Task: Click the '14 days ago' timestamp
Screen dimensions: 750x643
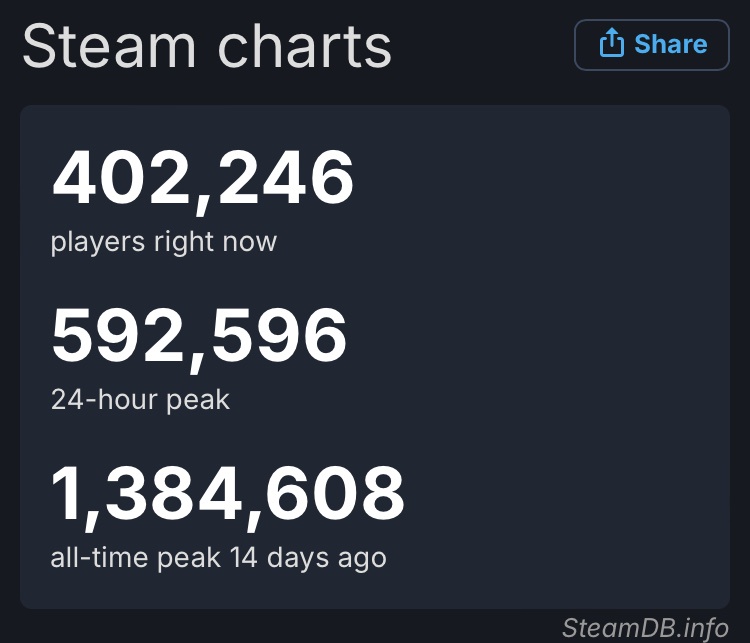Action: [308, 558]
